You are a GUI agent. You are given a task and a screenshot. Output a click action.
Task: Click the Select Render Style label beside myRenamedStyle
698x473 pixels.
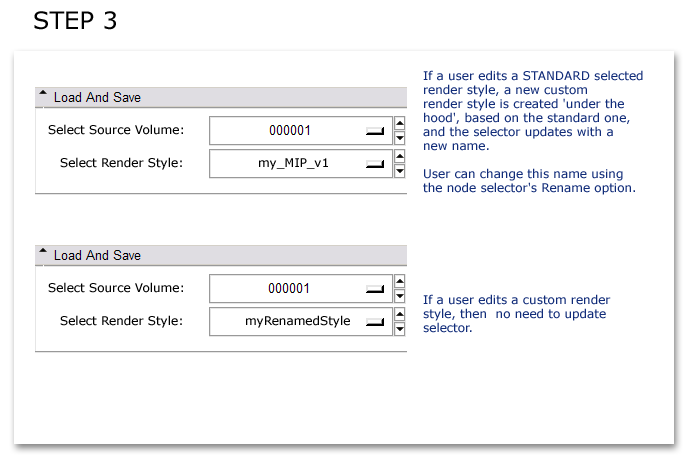click(x=121, y=321)
